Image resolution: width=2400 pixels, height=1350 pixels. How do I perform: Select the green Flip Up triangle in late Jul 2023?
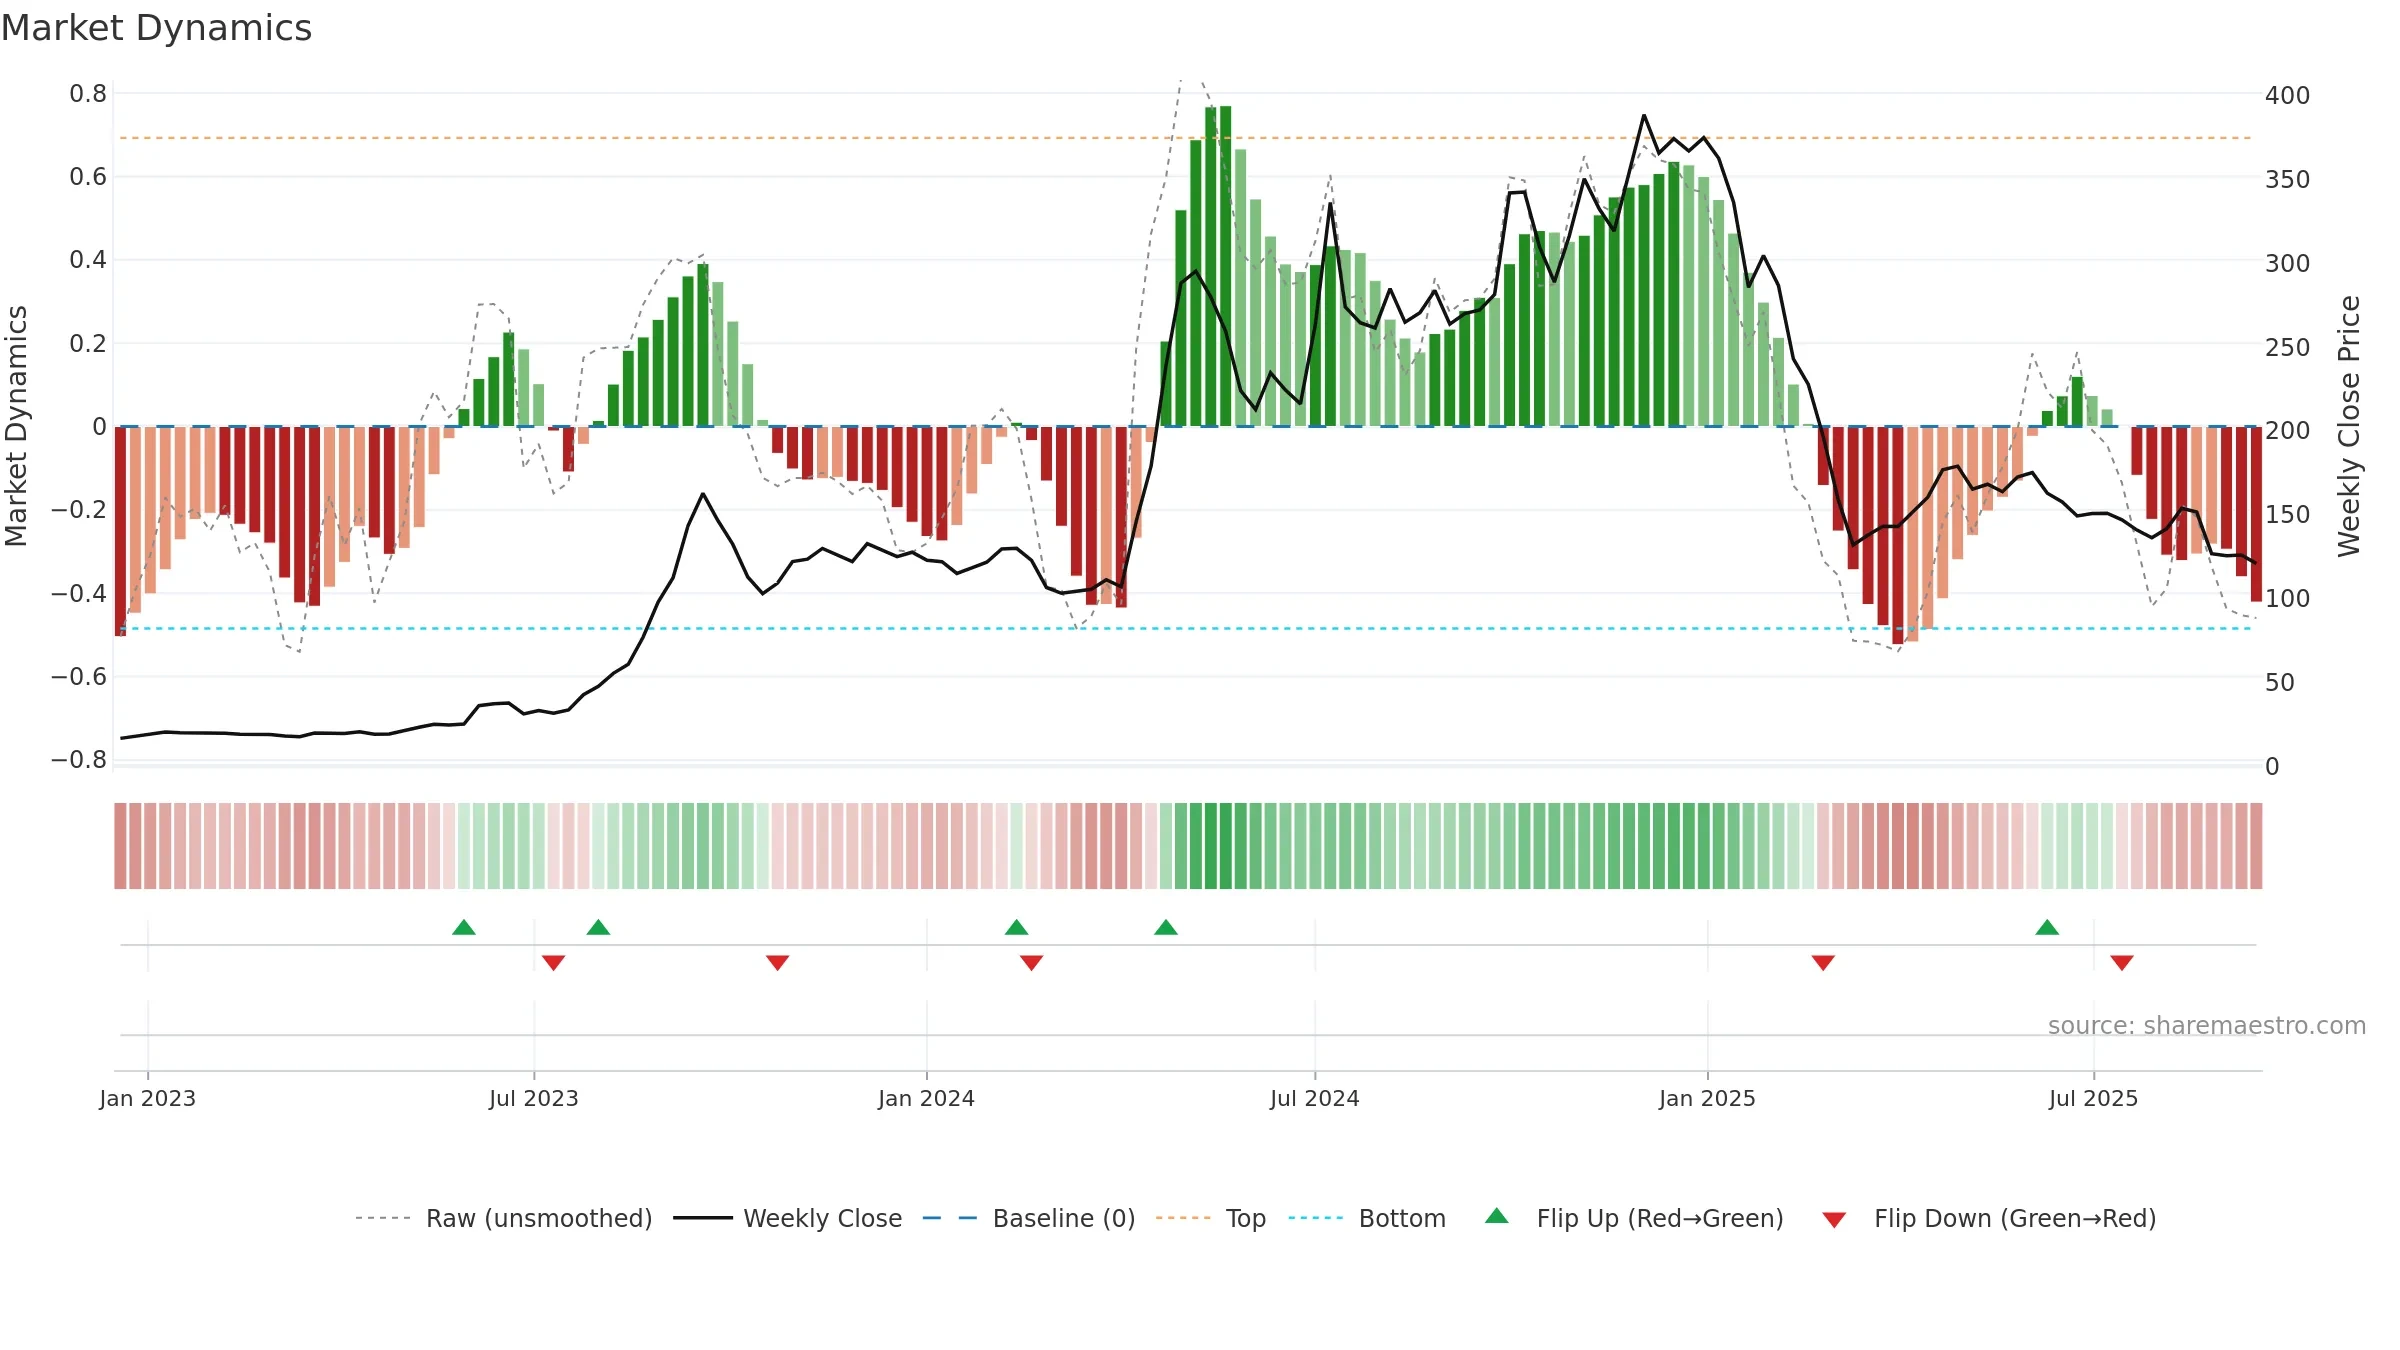pos(598,927)
